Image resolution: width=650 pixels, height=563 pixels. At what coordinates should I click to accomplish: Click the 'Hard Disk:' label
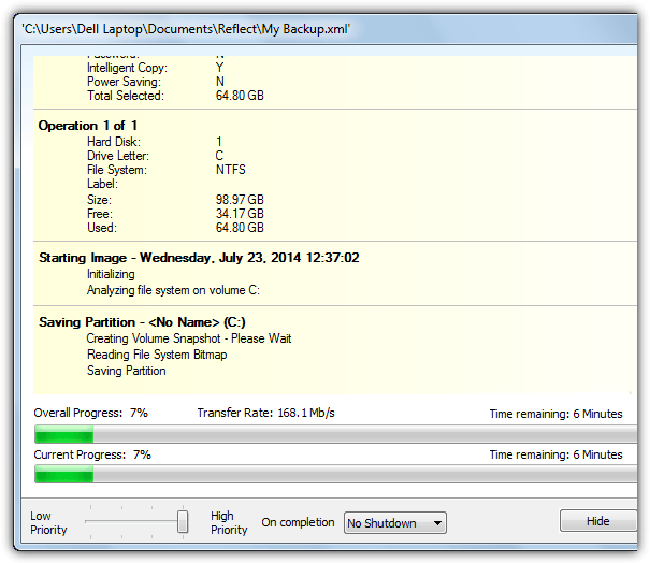pos(114,142)
